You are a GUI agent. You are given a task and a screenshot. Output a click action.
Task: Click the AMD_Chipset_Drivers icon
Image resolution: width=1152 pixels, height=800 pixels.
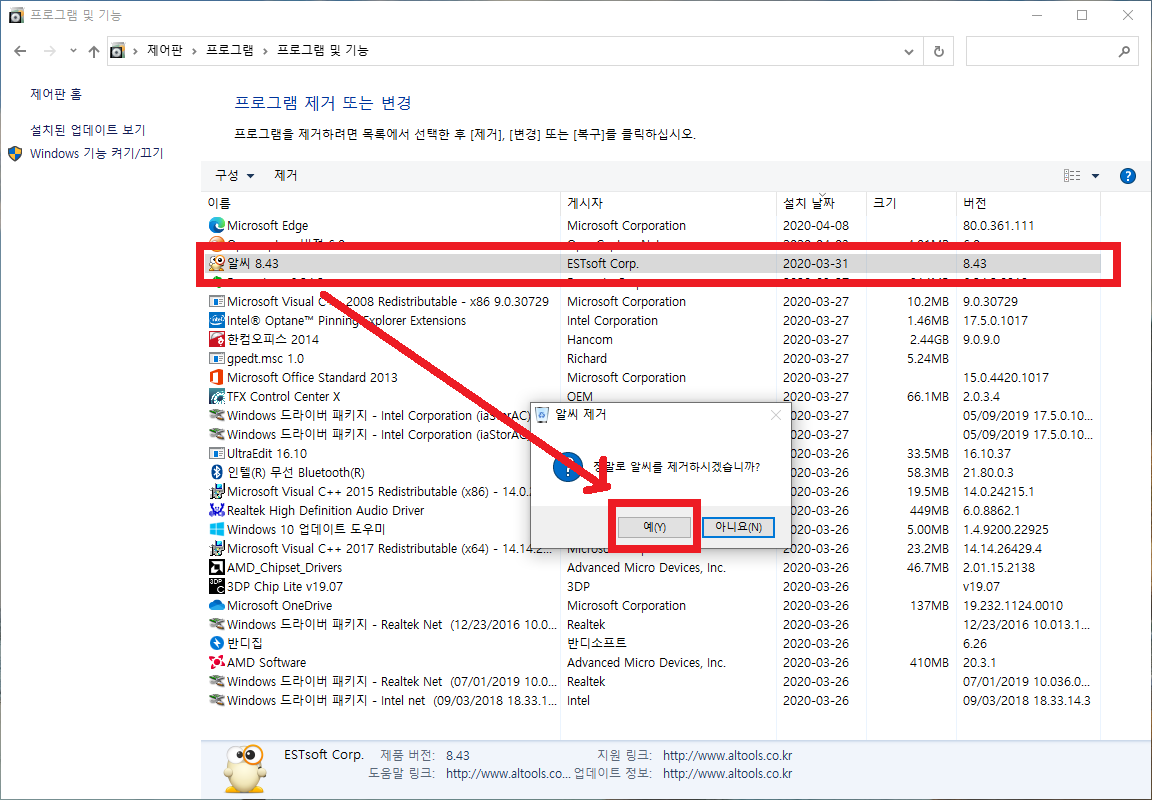pyautogui.click(x=216, y=567)
